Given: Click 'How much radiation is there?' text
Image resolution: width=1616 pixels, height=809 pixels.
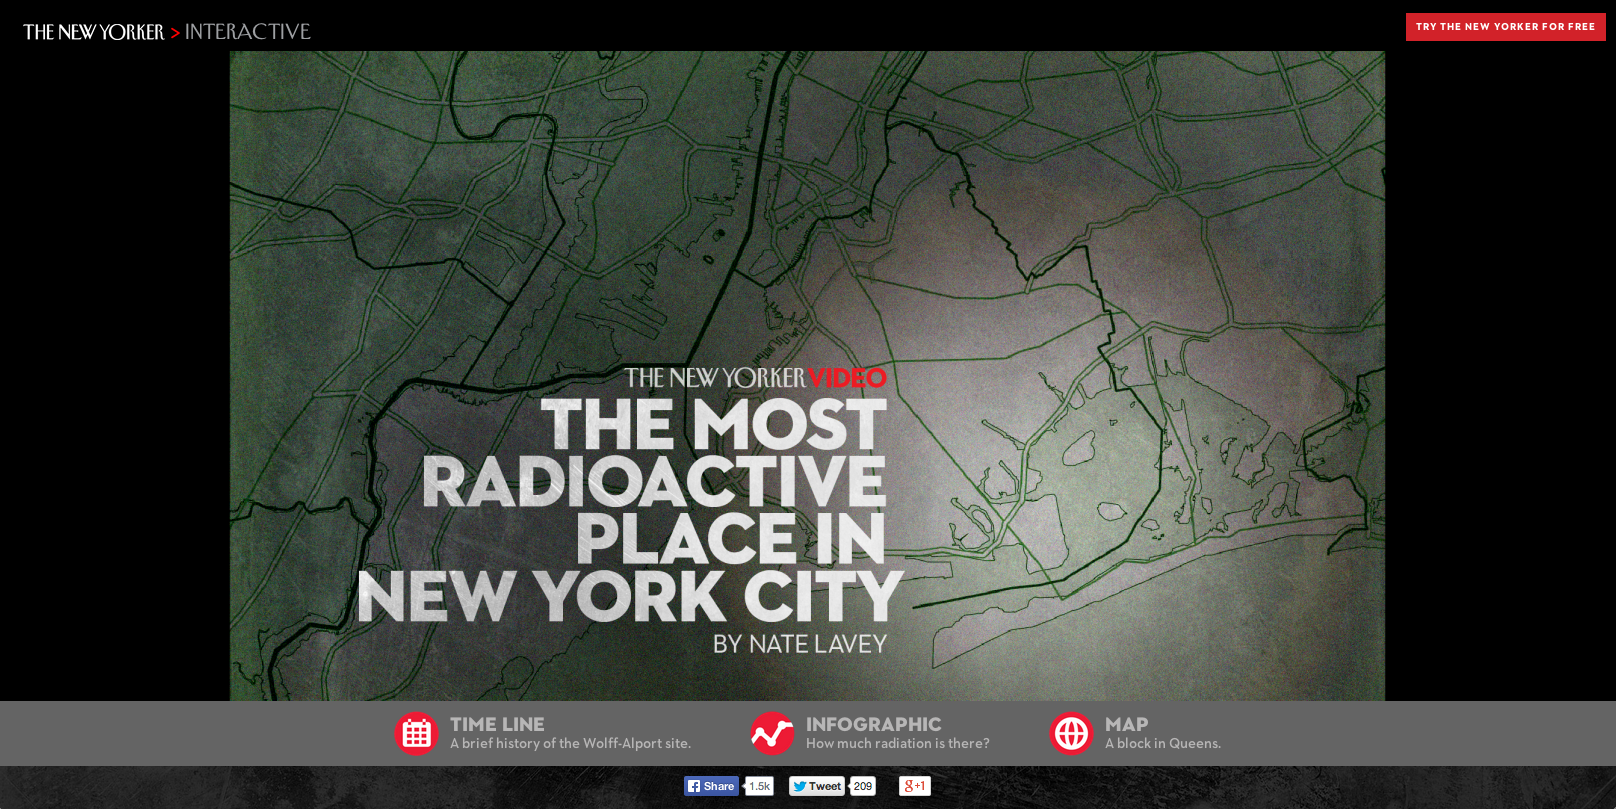Looking at the screenshot, I should coord(897,743).
